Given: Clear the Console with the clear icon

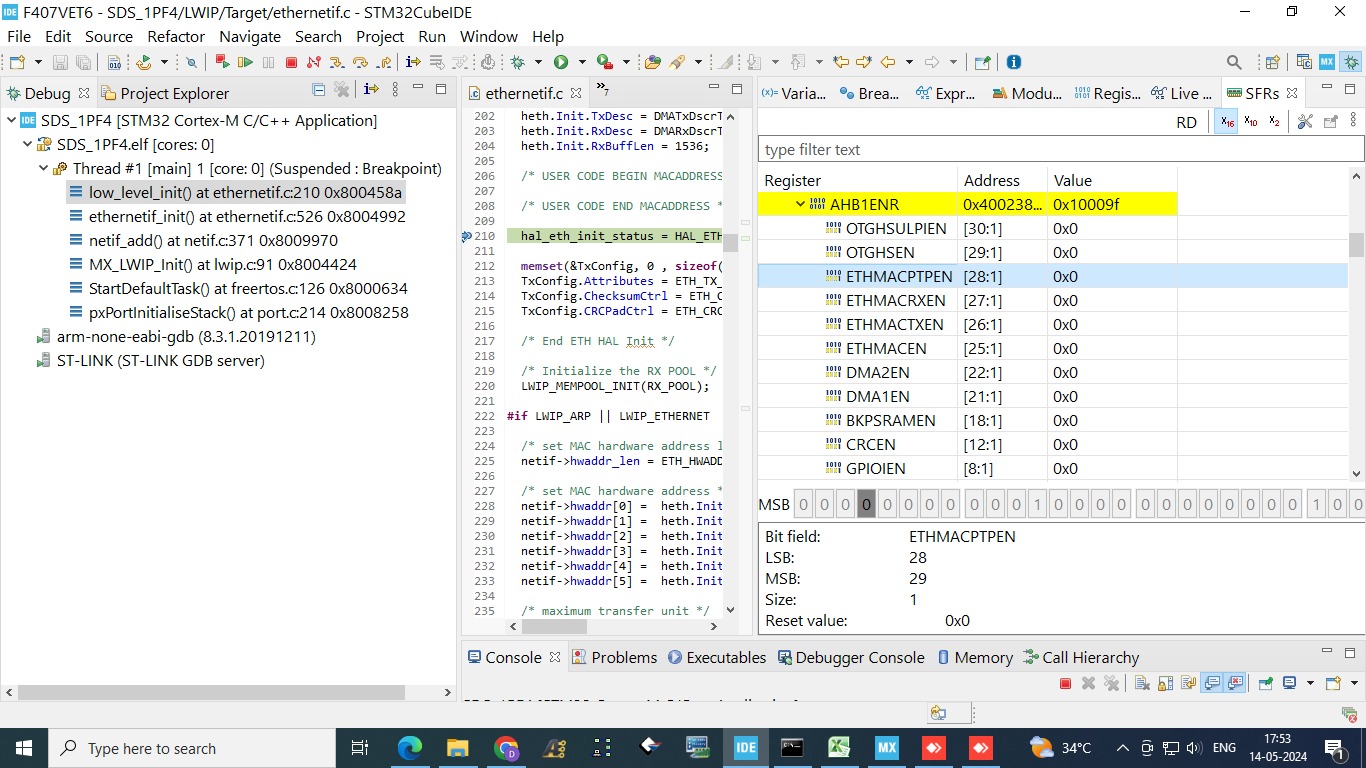Looking at the screenshot, I should click(x=1143, y=683).
